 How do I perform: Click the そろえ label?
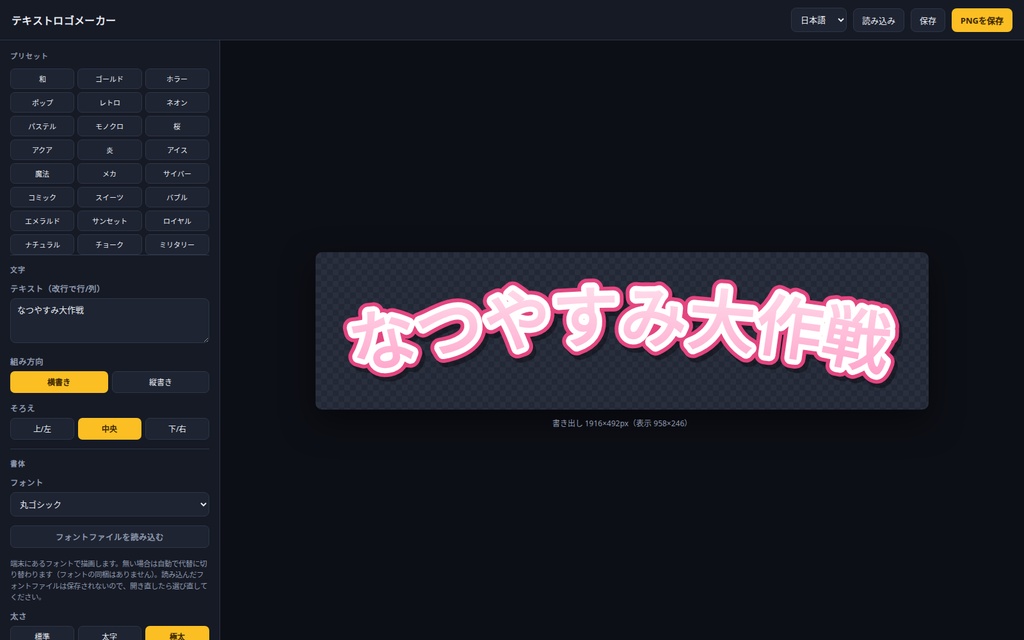[22, 408]
